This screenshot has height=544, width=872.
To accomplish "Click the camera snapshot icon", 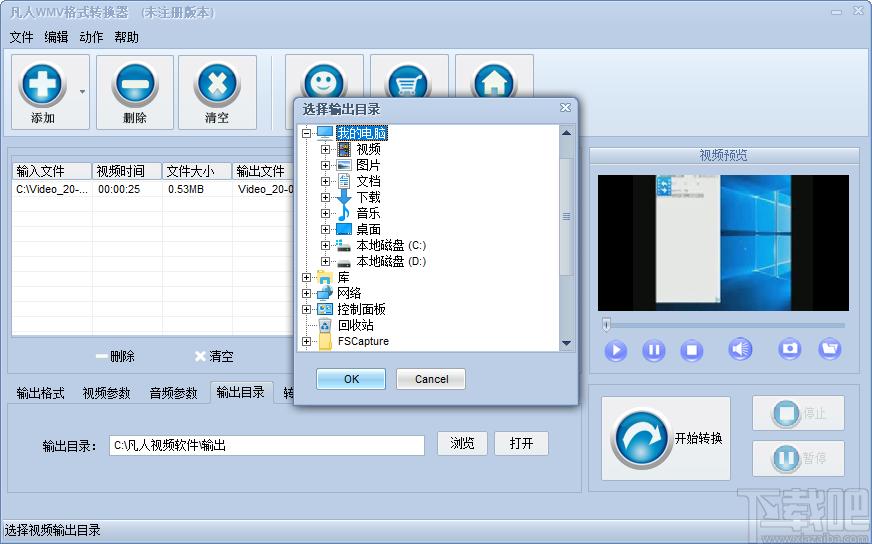I will (x=789, y=349).
